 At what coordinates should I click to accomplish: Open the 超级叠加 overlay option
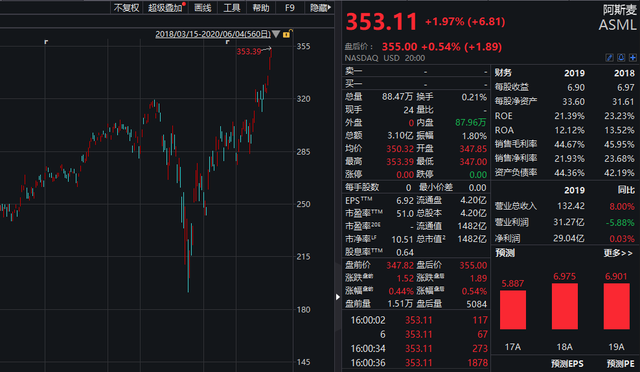[165, 8]
